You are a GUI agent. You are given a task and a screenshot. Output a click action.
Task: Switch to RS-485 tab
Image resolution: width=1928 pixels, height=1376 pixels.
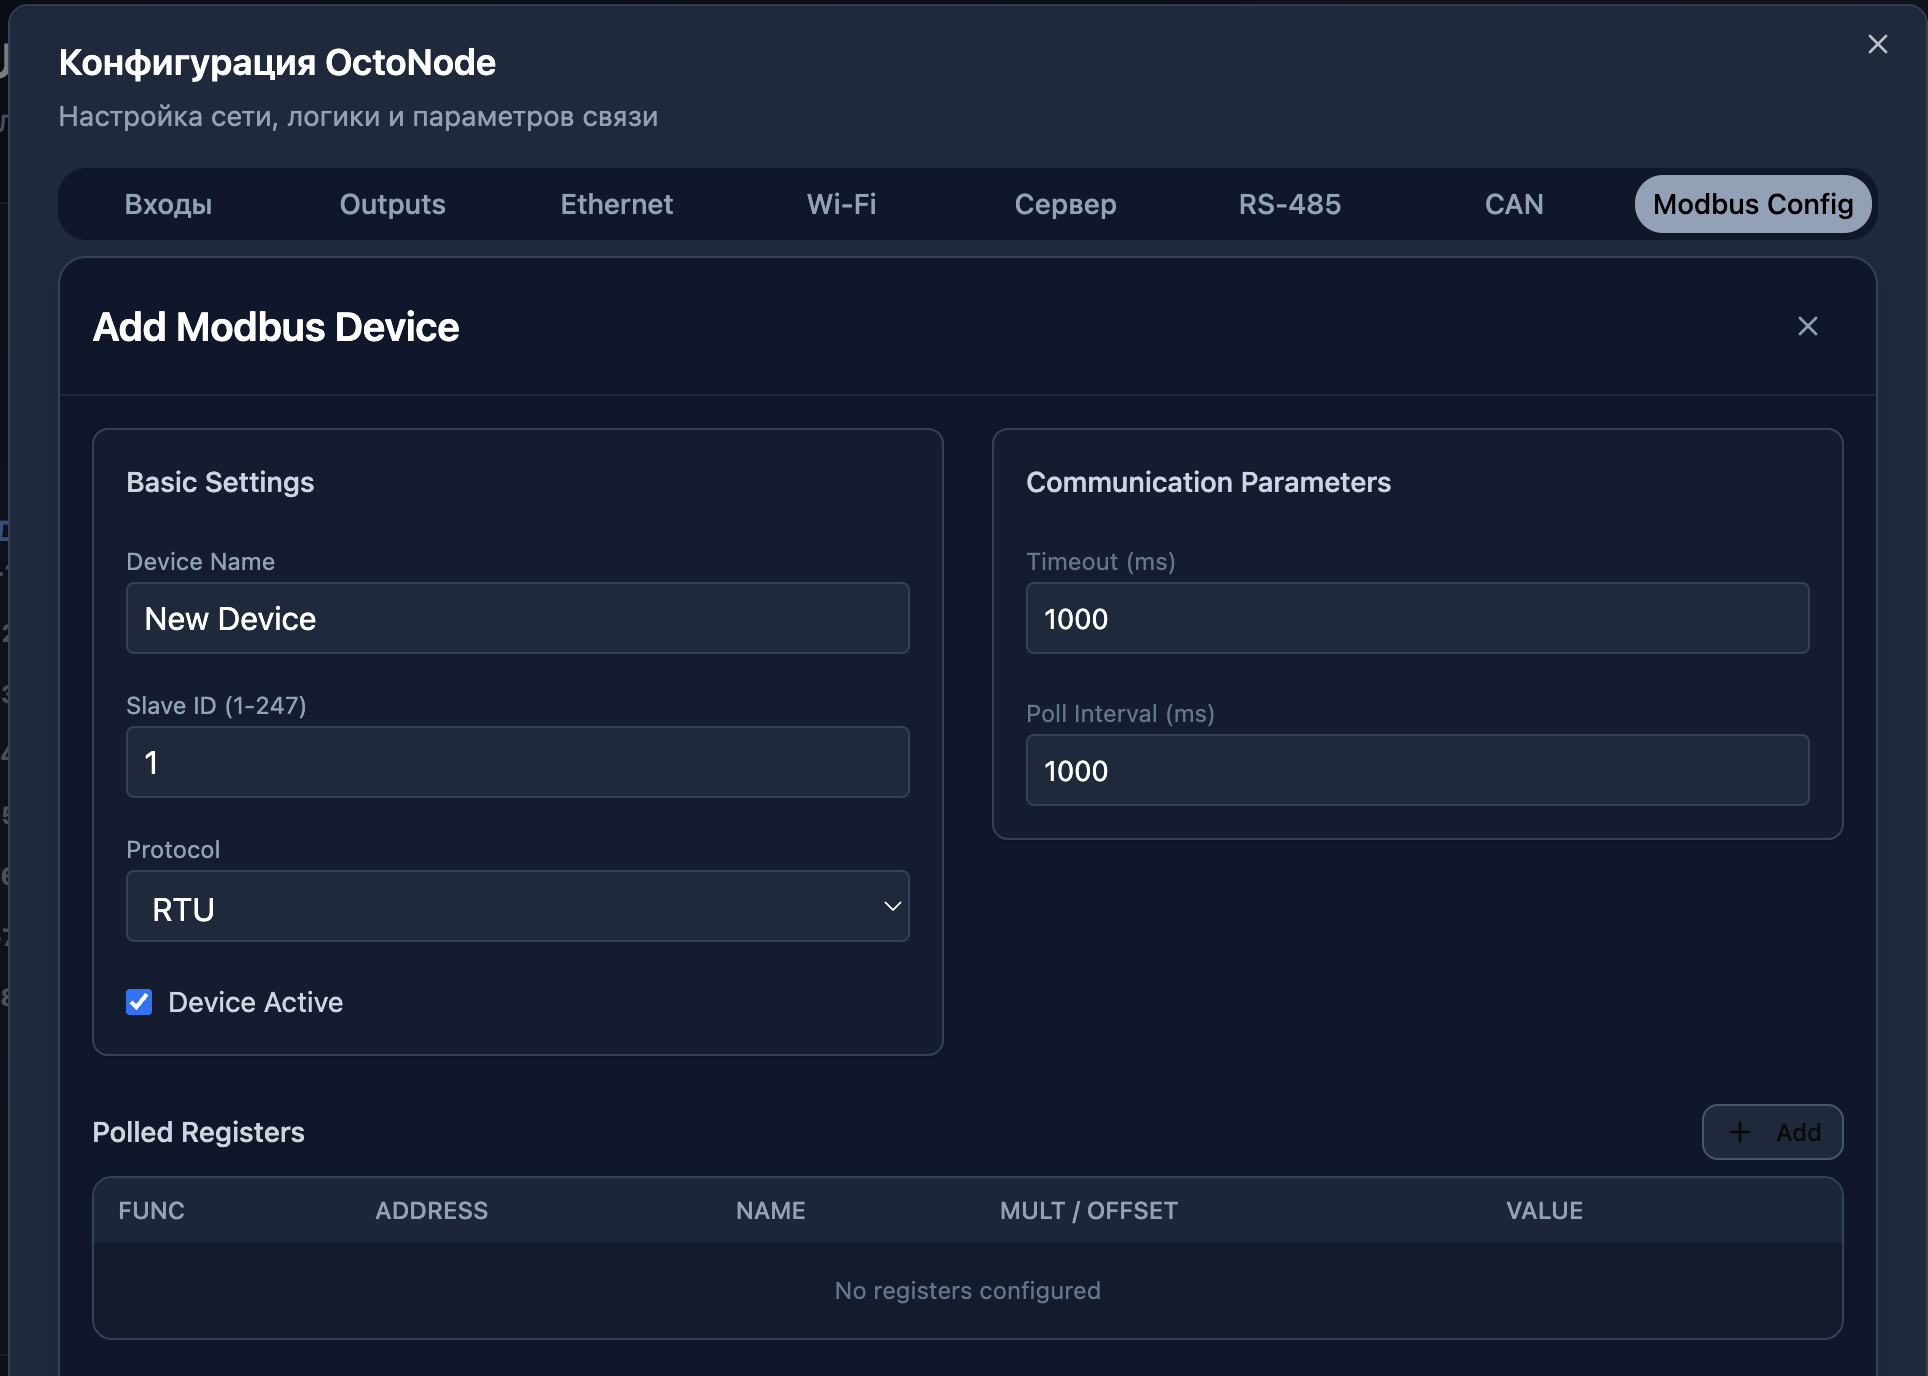pyautogui.click(x=1289, y=204)
